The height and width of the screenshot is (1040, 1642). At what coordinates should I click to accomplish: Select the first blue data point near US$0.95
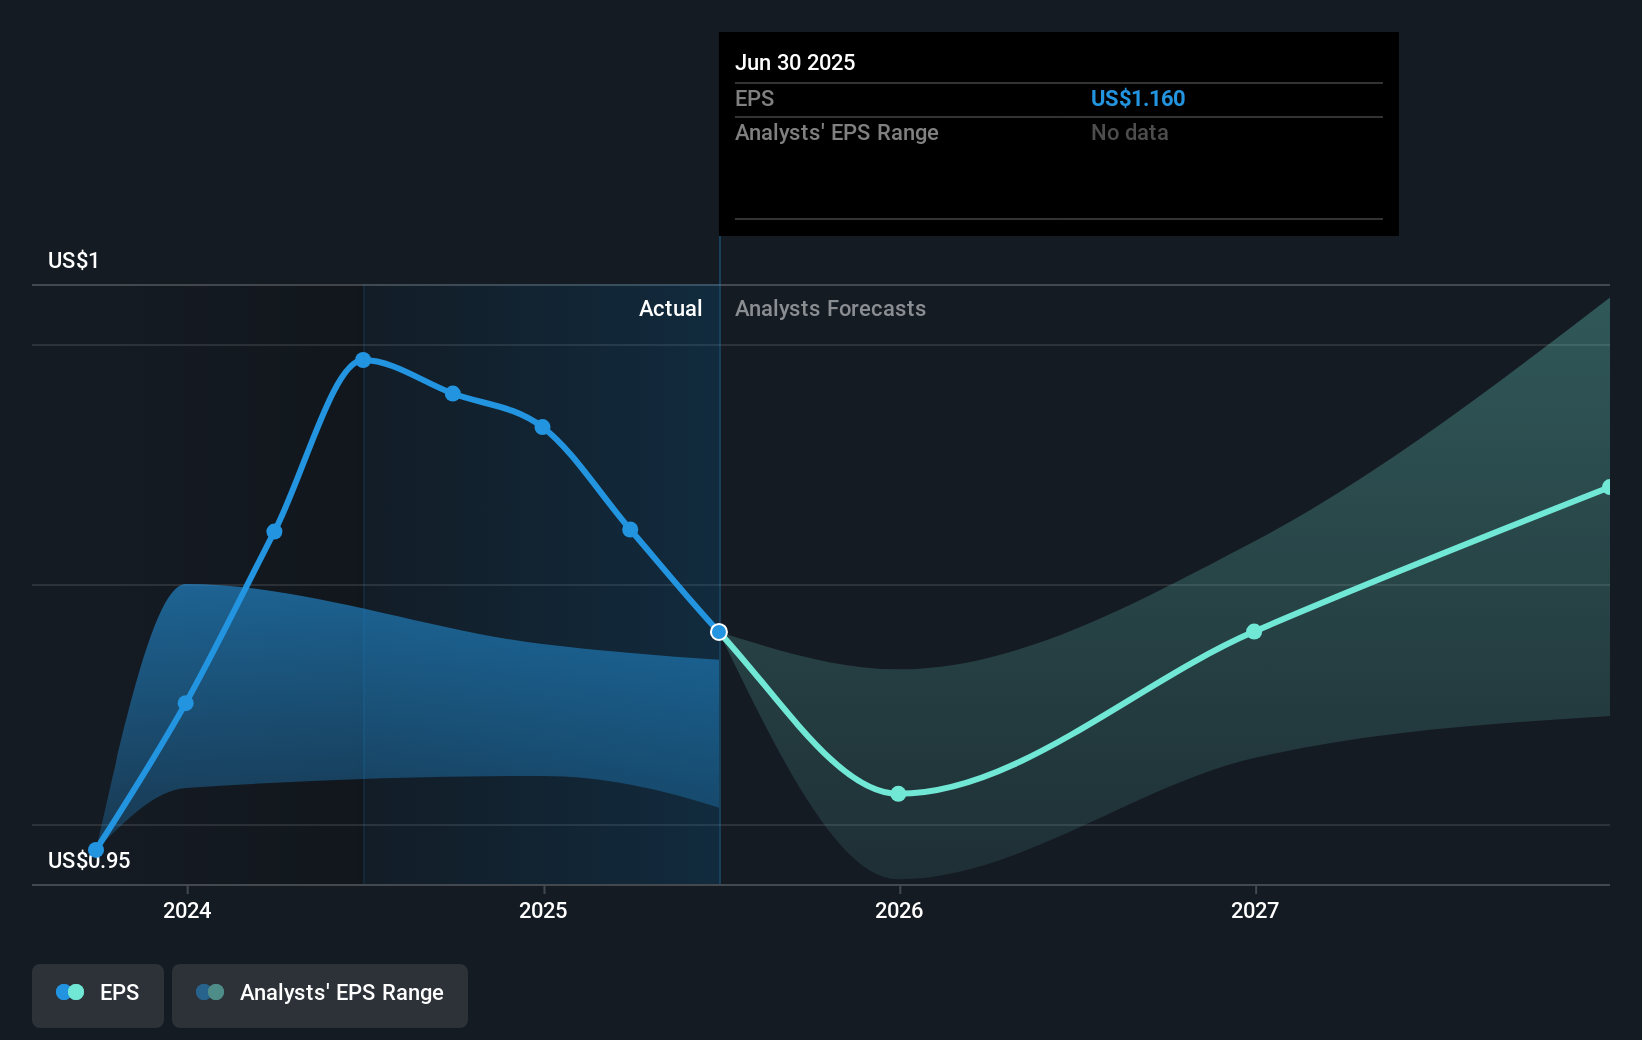click(97, 848)
